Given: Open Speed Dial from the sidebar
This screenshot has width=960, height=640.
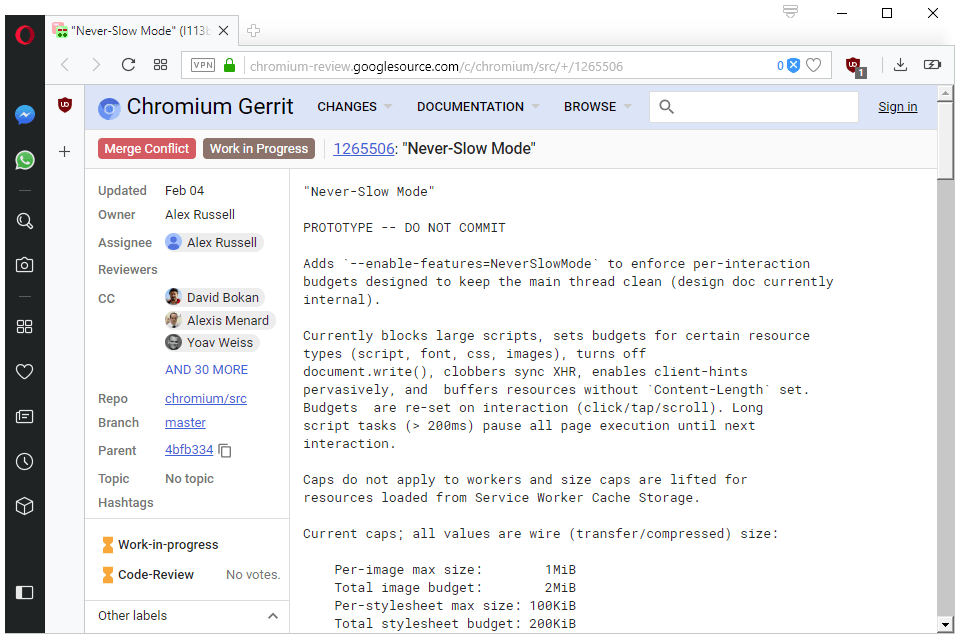Looking at the screenshot, I should (24, 326).
